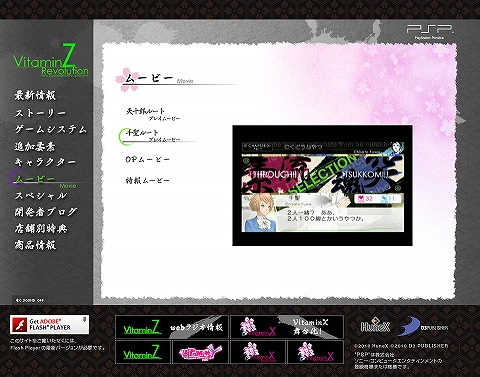
Task: Play the OPムービー entry
Action: coord(147,160)
